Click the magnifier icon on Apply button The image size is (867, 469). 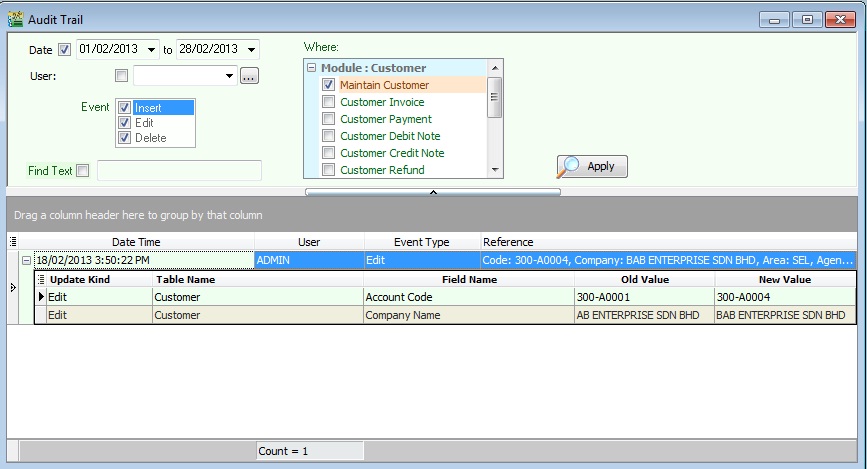[570, 166]
